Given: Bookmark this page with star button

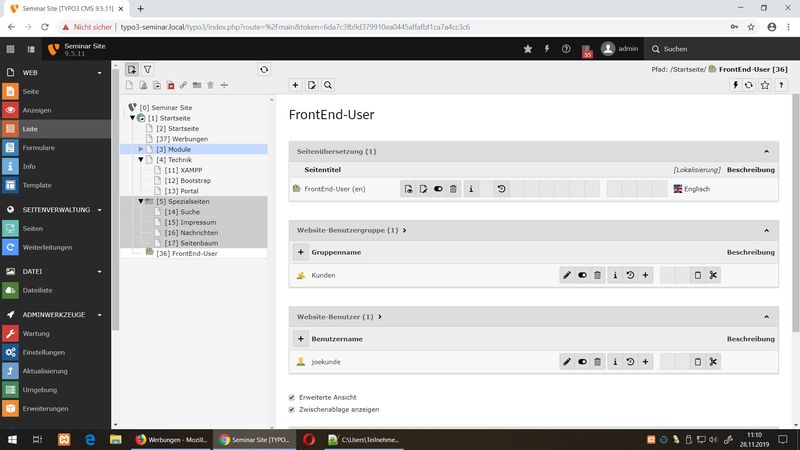Looking at the screenshot, I should 765,85.
